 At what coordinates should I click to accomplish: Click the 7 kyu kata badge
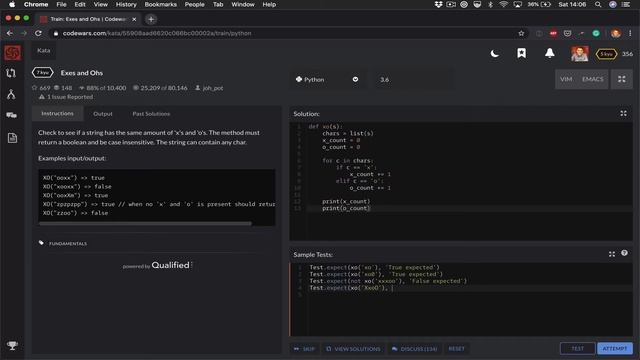click(42, 73)
